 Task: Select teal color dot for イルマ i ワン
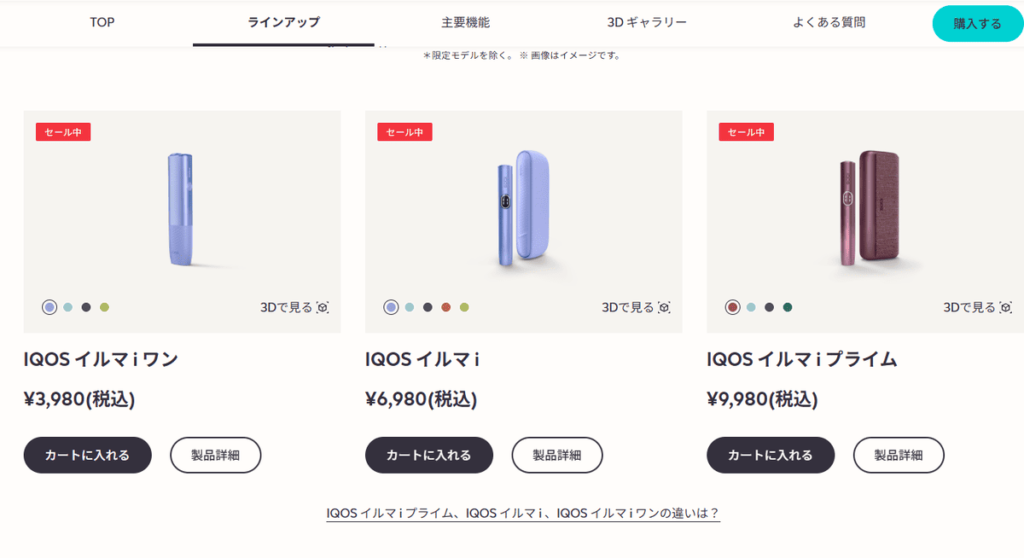pos(68,307)
